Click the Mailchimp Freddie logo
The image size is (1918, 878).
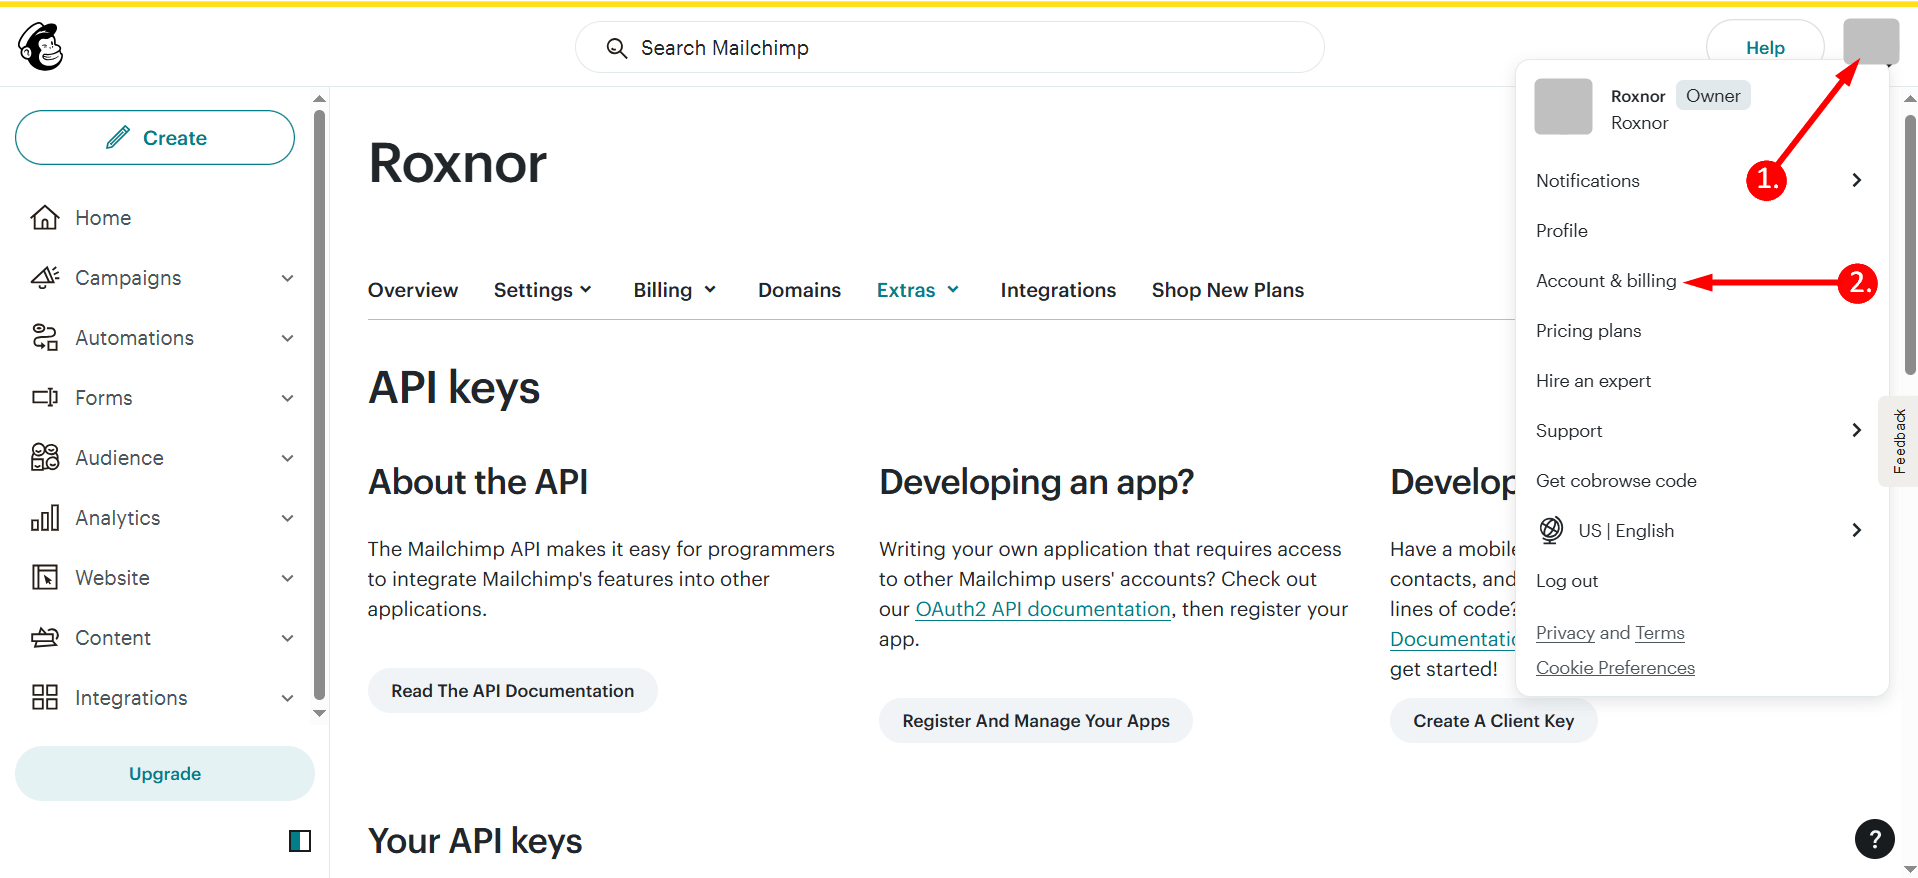41,47
